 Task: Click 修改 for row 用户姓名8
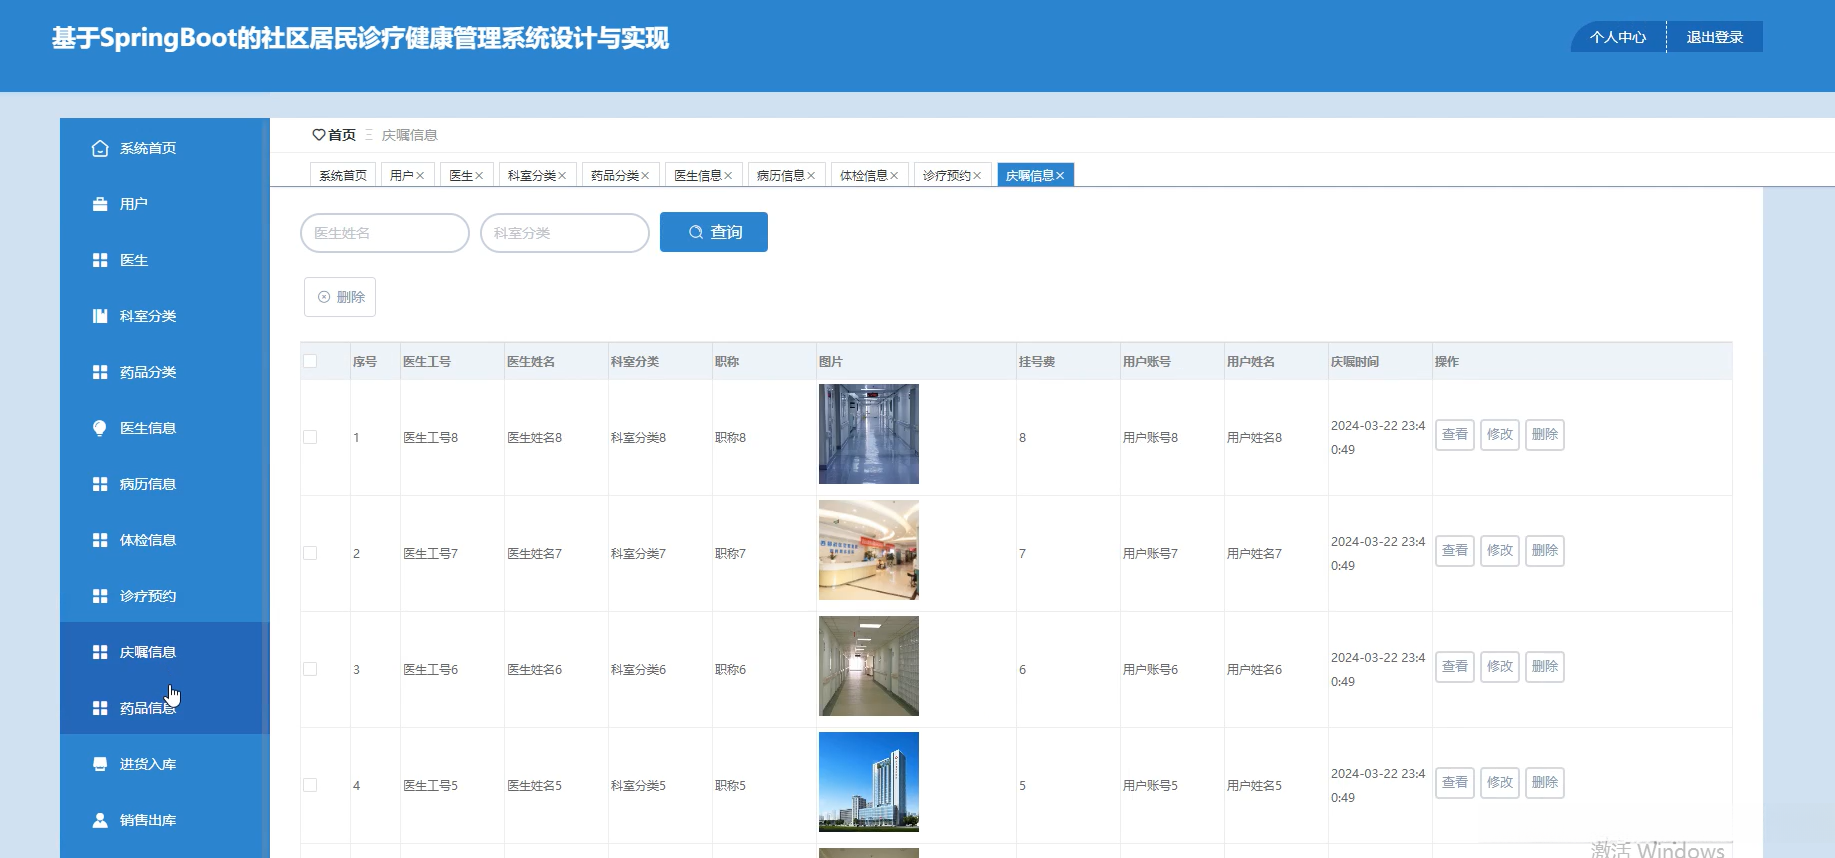click(x=1500, y=434)
